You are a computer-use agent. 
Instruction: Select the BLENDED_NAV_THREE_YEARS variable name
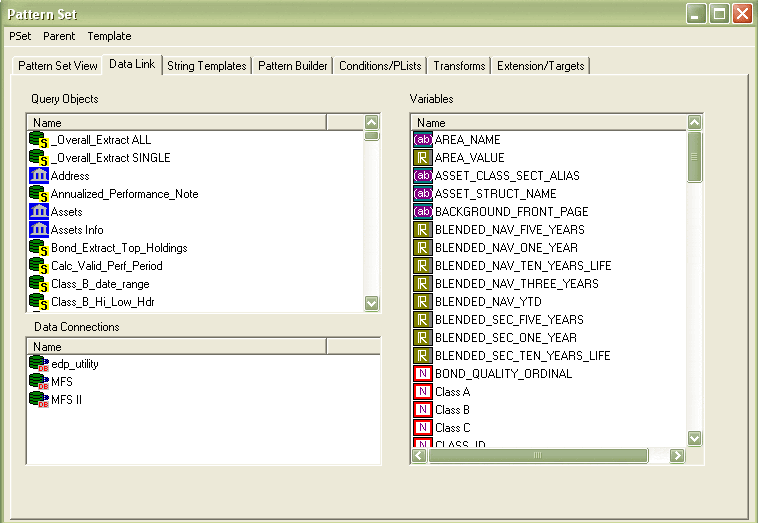[x=517, y=284]
